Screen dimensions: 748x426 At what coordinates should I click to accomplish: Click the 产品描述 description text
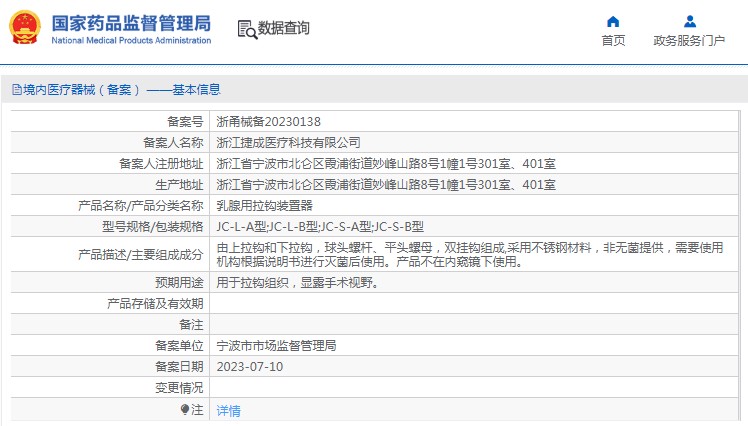pyautogui.click(x=470, y=254)
